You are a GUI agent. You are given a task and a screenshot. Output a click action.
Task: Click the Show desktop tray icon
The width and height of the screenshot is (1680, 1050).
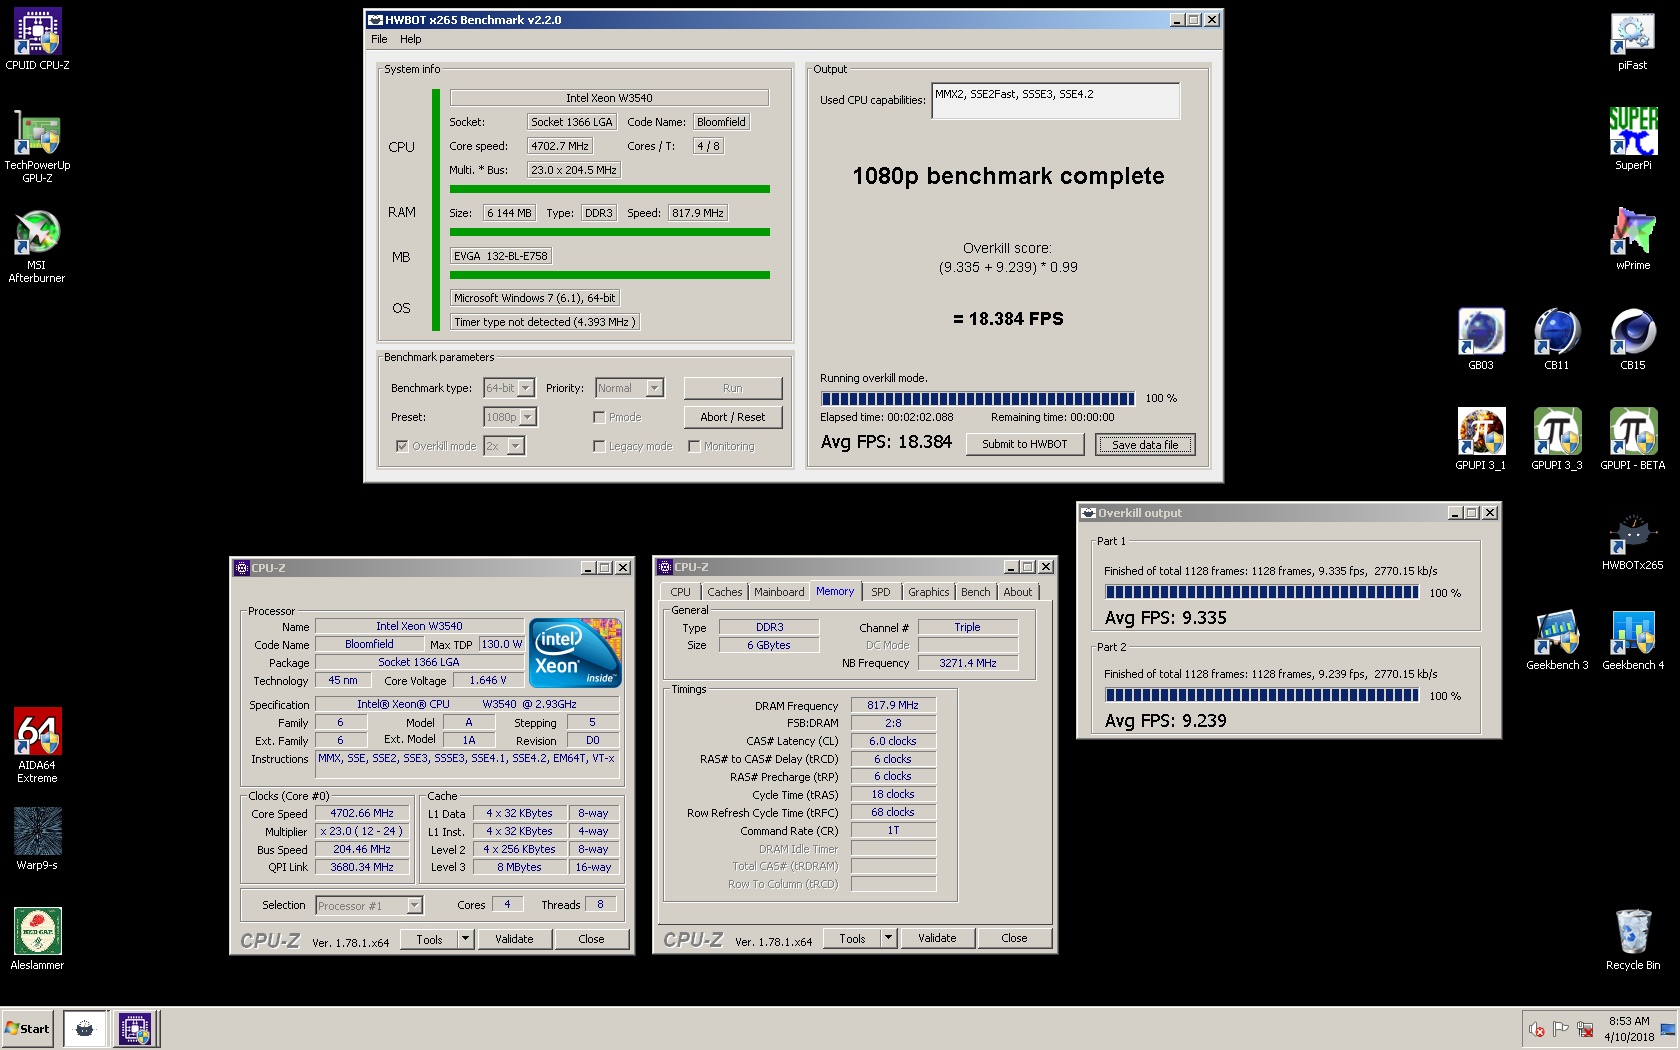coord(1667,1029)
